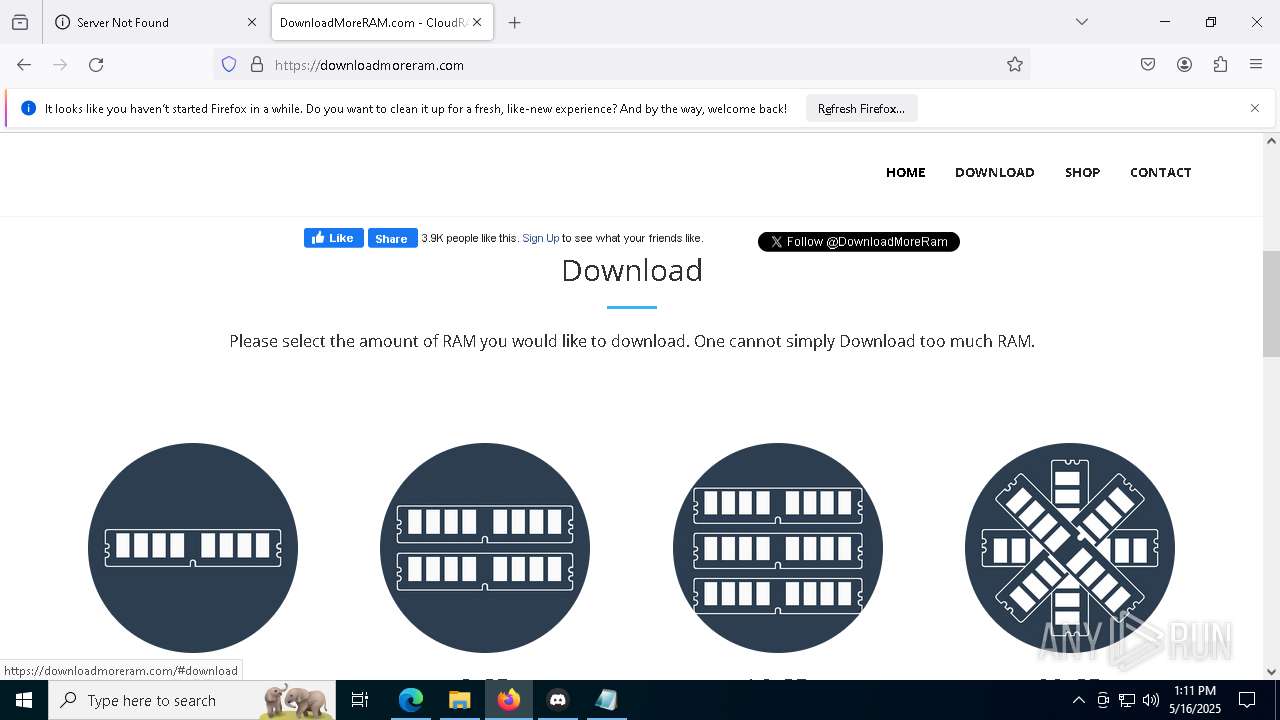Follow @DownloadMoreRam on X
This screenshot has width=1280, height=720.
pyautogui.click(x=859, y=241)
